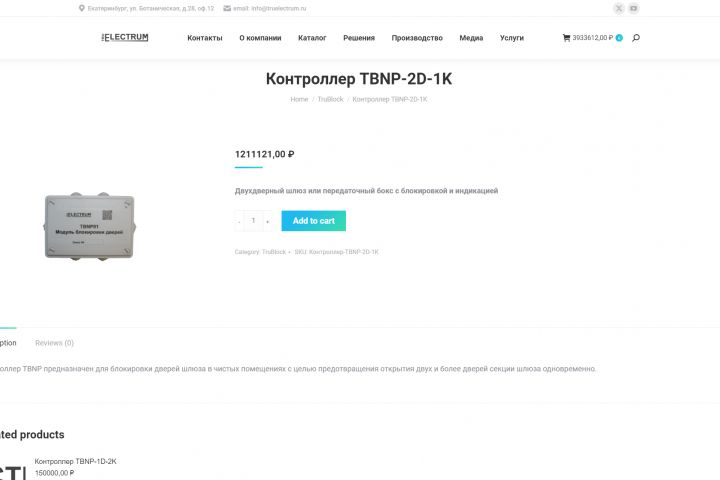Follow the TruBlock breadcrumb link
The image size is (720, 480).
tap(331, 99)
